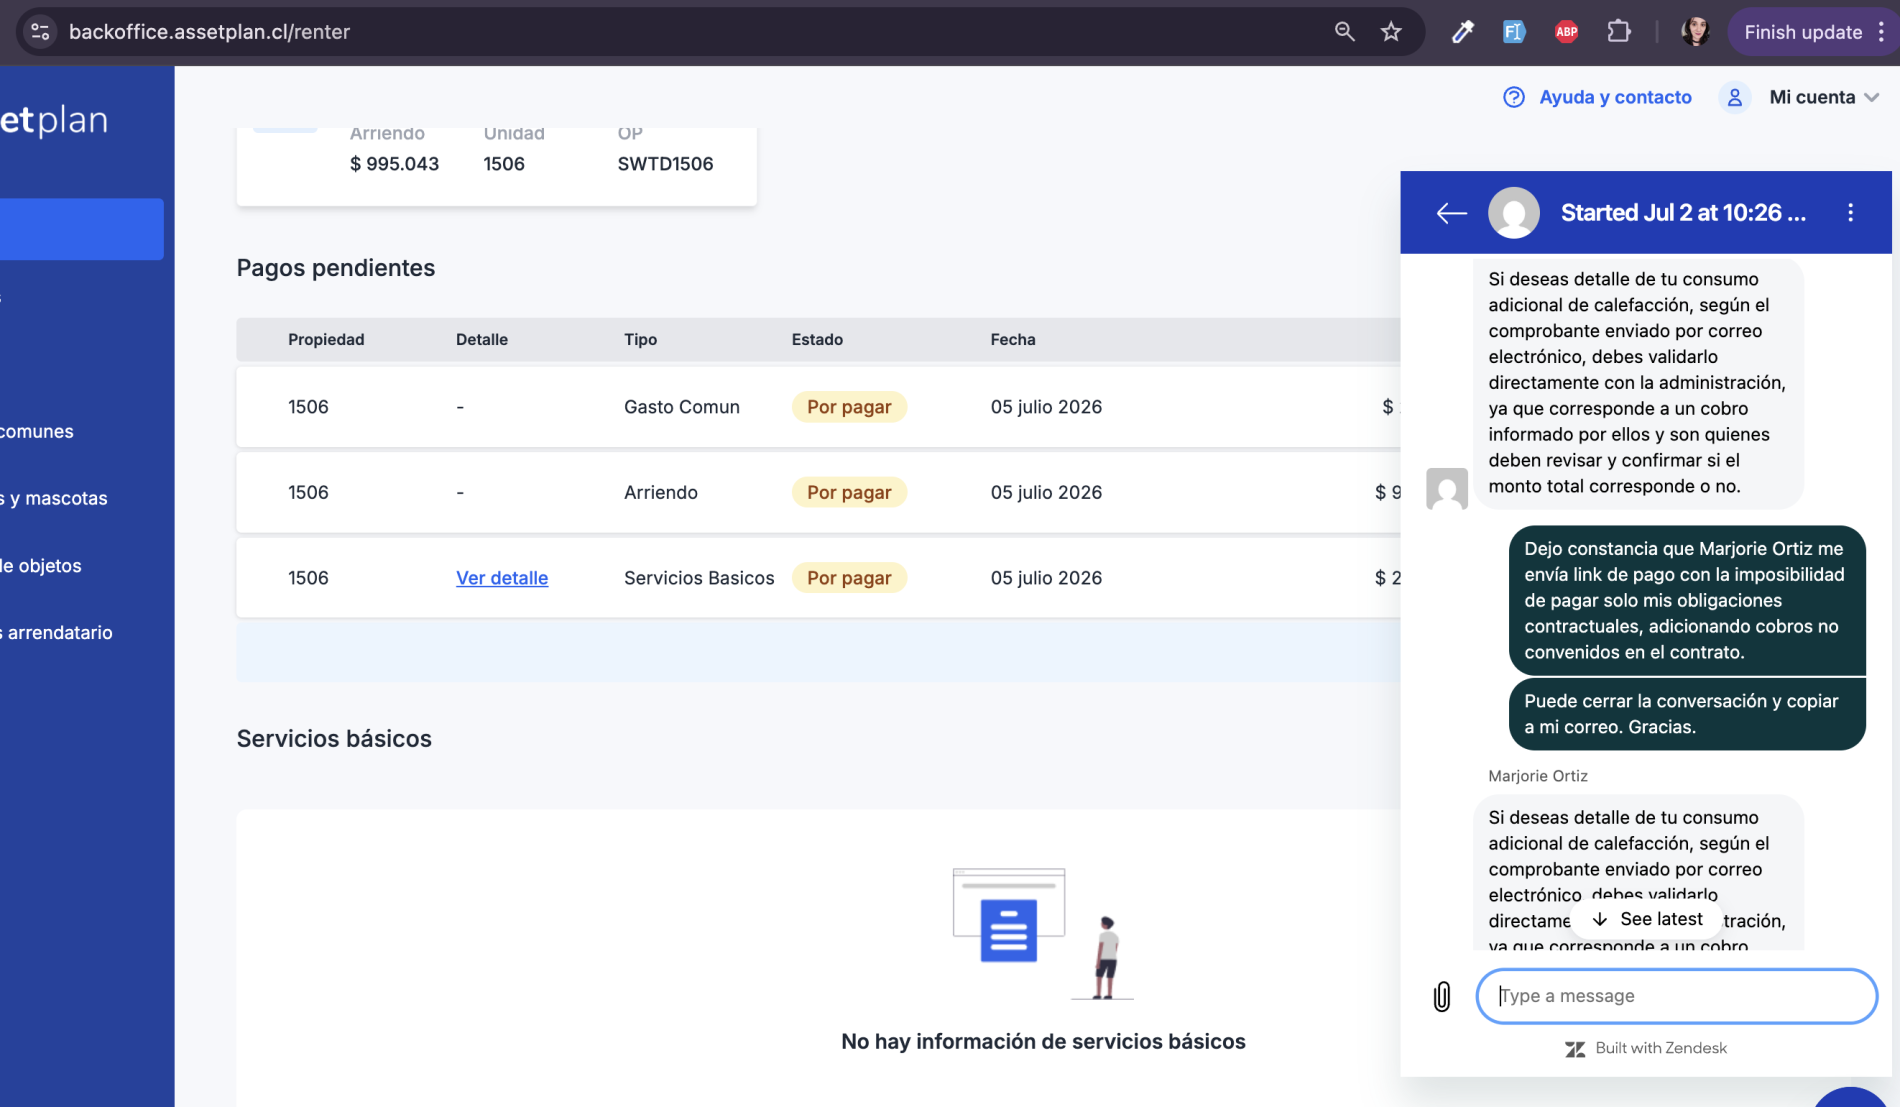Click the Finish update button
Screen dimensions: 1900x1107
click(x=1803, y=32)
